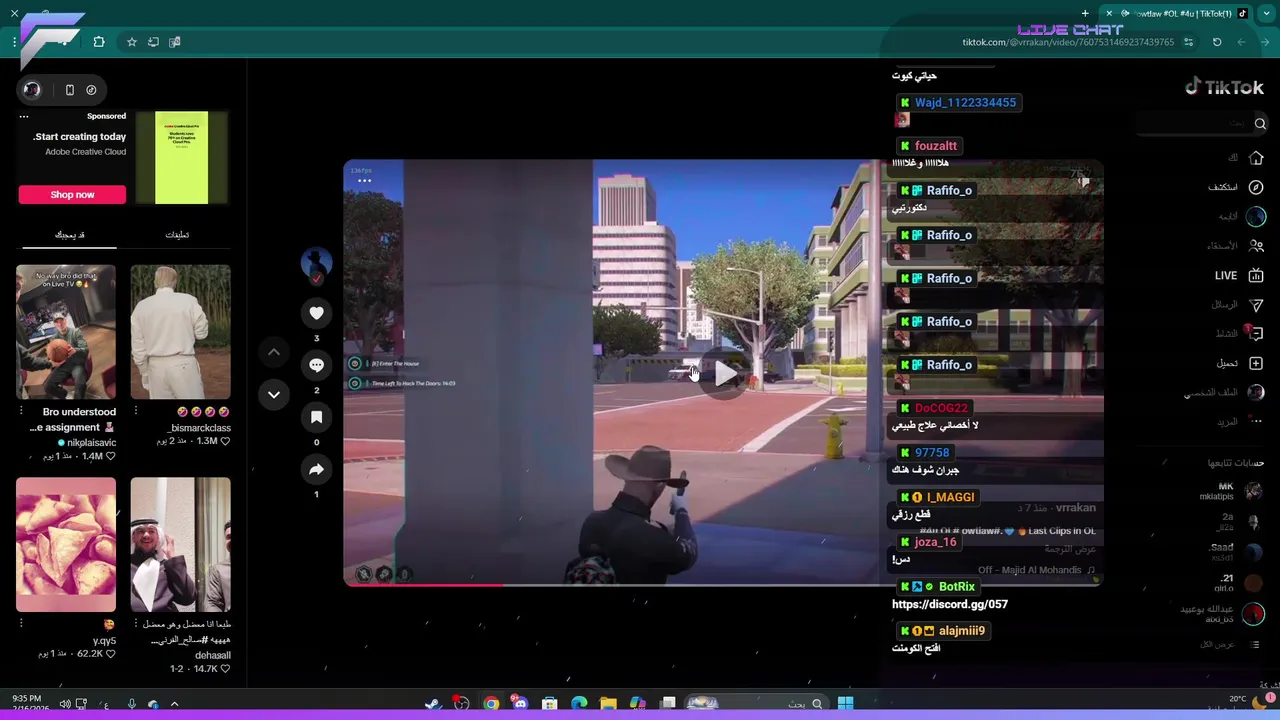Open the sponsored ad three-dot menu
This screenshot has width=1280, height=720.
coord(24,116)
